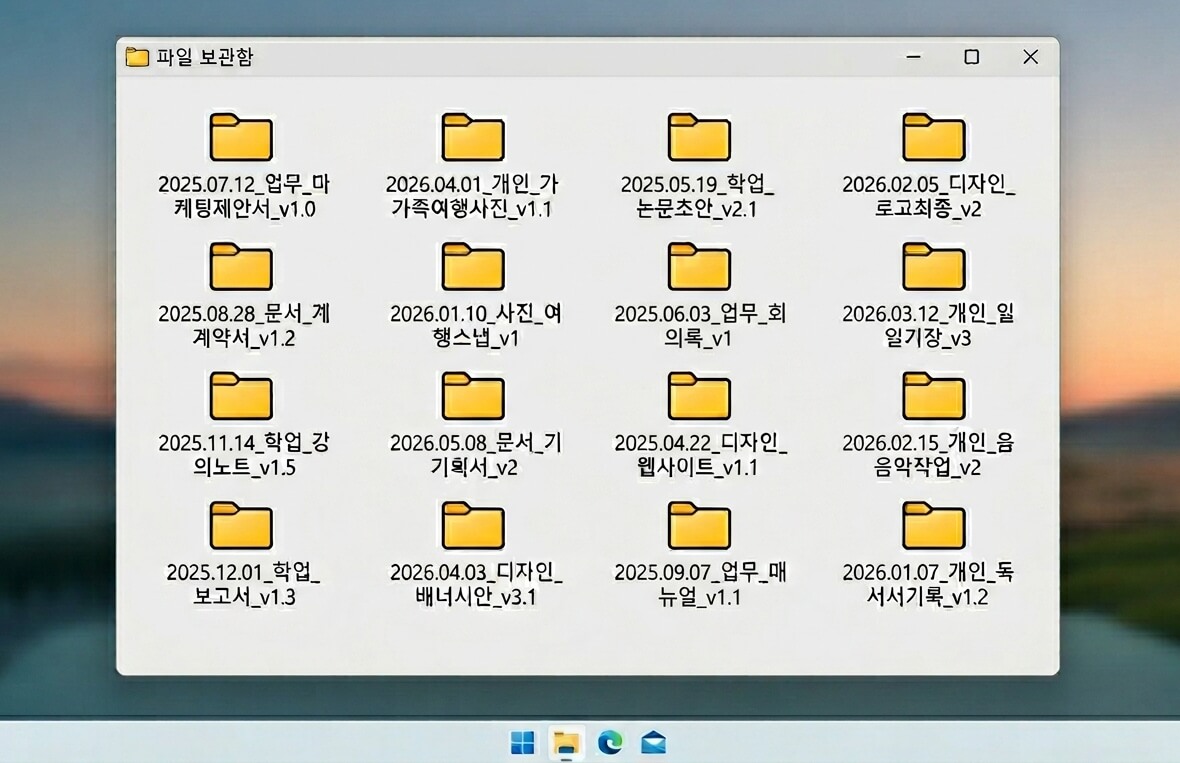Select the 2026.02.15_개인_음악작업_v2 folder icon

(x=933, y=396)
